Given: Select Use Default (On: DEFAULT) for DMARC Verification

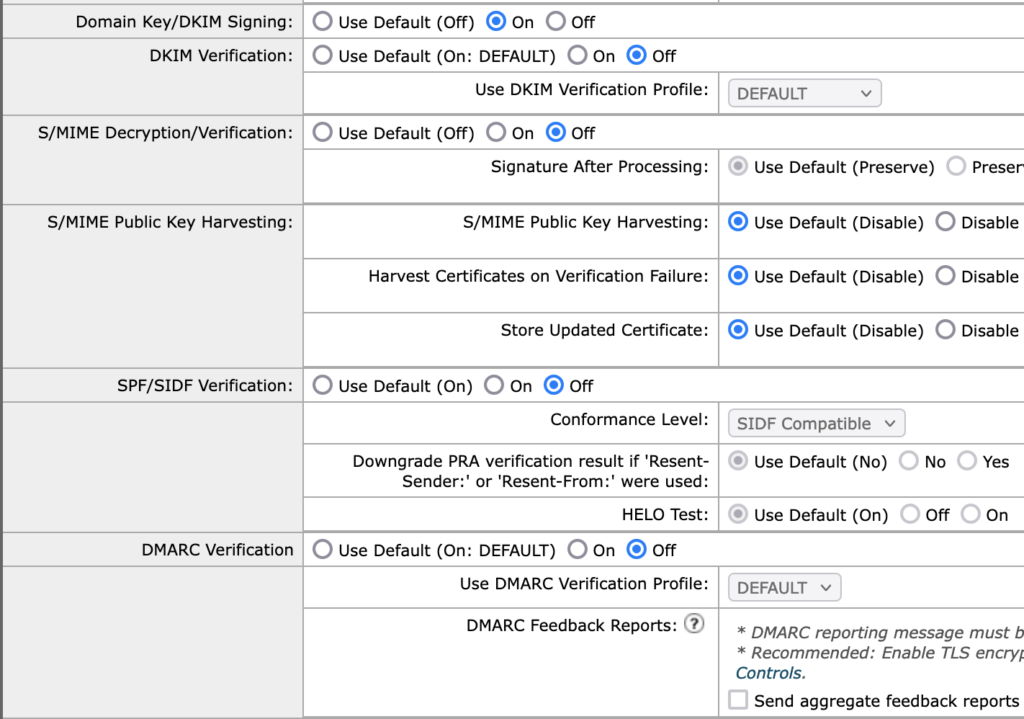Looking at the screenshot, I should (322, 550).
